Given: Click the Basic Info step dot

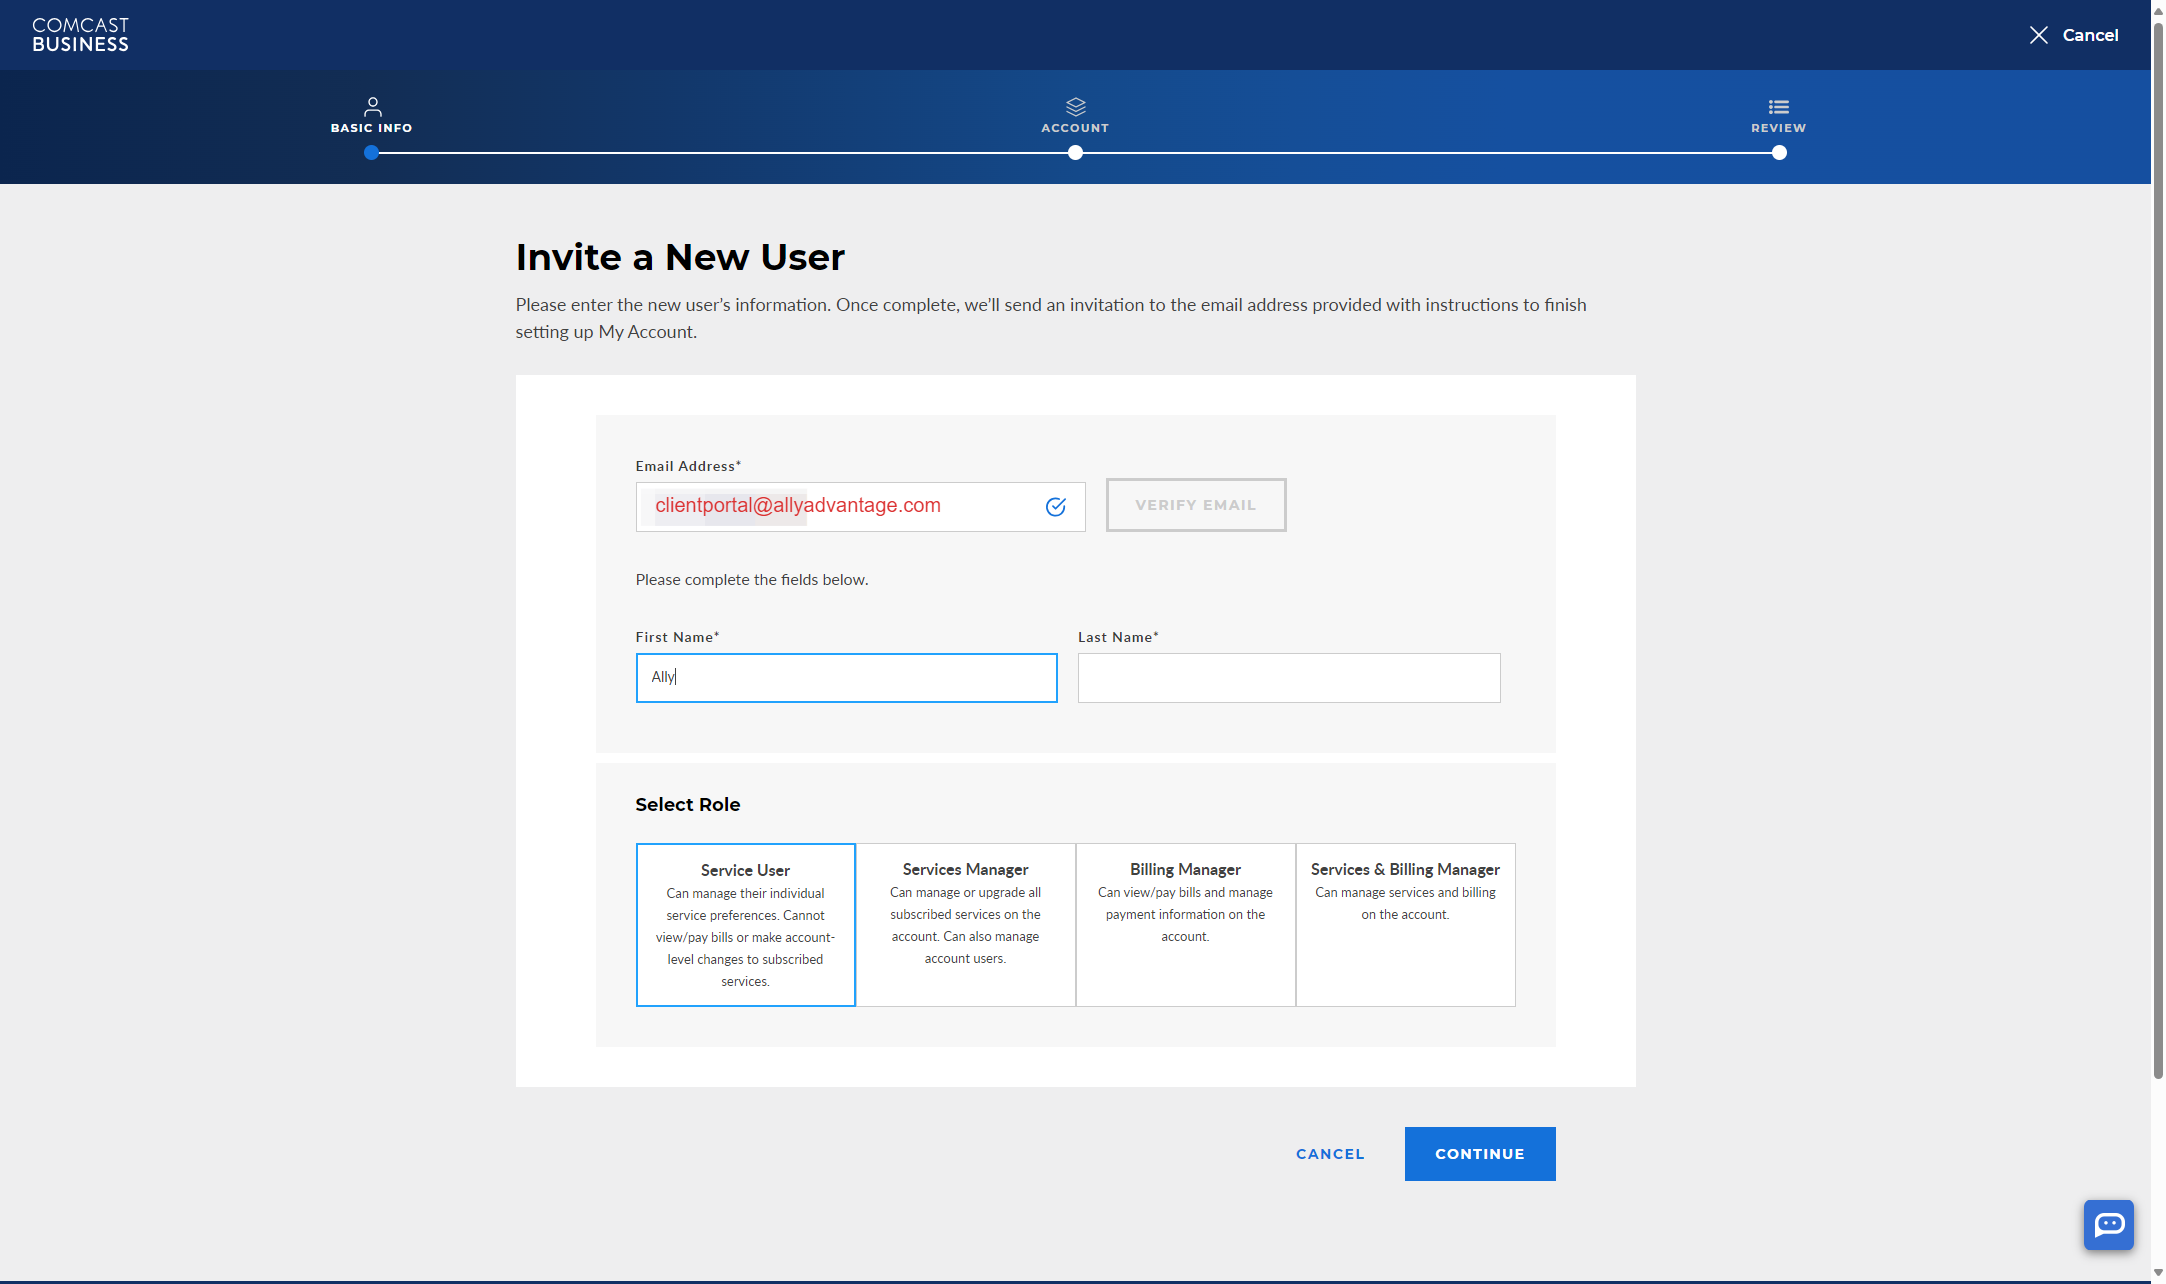Looking at the screenshot, I should tap(371, 153).
